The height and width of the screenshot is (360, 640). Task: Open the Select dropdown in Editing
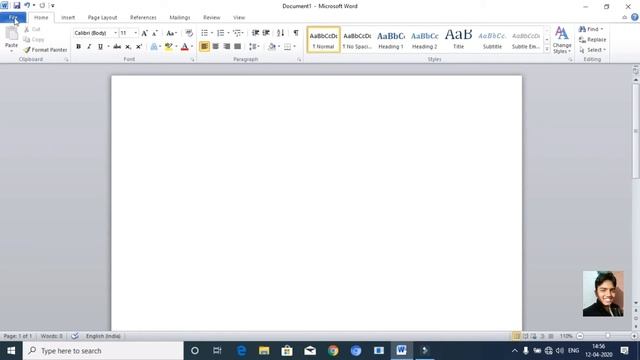pyautogui.click(x=592, y=50)
